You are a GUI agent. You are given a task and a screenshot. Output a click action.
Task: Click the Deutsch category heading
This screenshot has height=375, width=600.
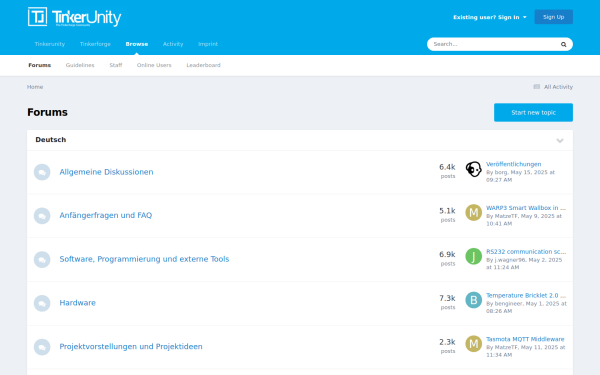51,140
